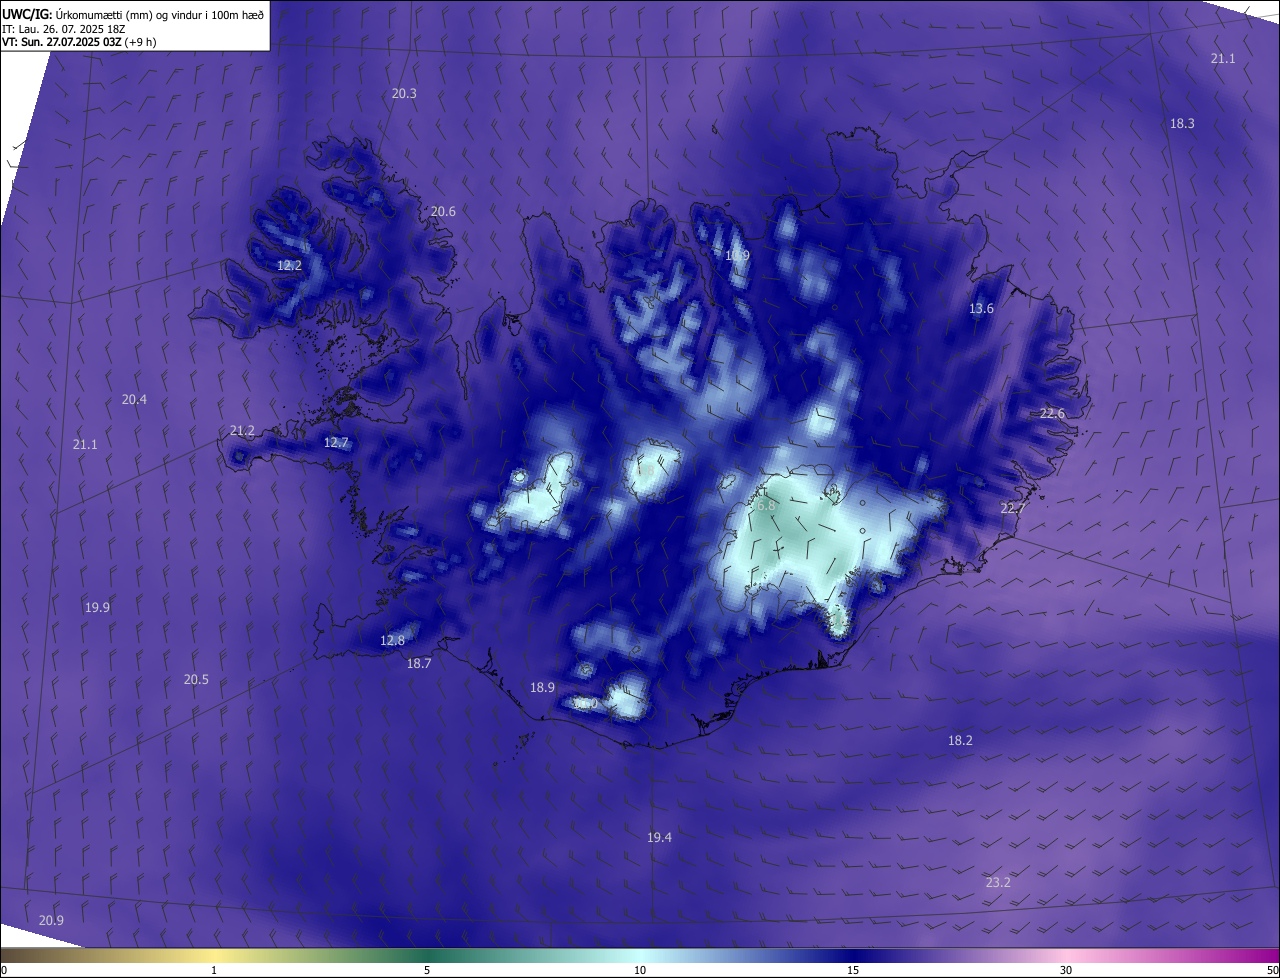1280x978 pixels.
Task: Click the 18.7 value off Reykjanes coast
Action: pos(418,663)
